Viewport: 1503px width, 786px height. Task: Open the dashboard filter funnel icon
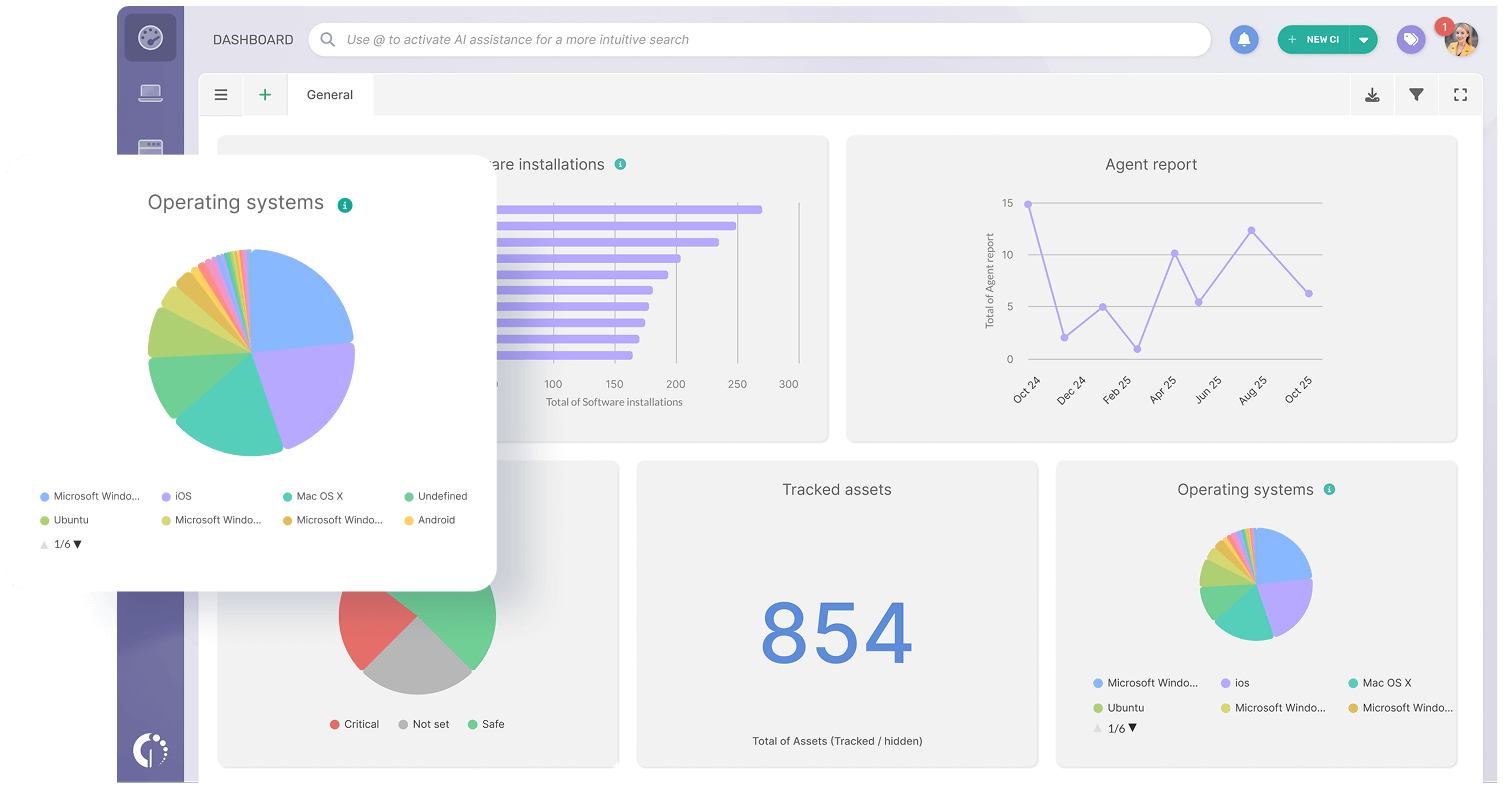coord(1416,95)
